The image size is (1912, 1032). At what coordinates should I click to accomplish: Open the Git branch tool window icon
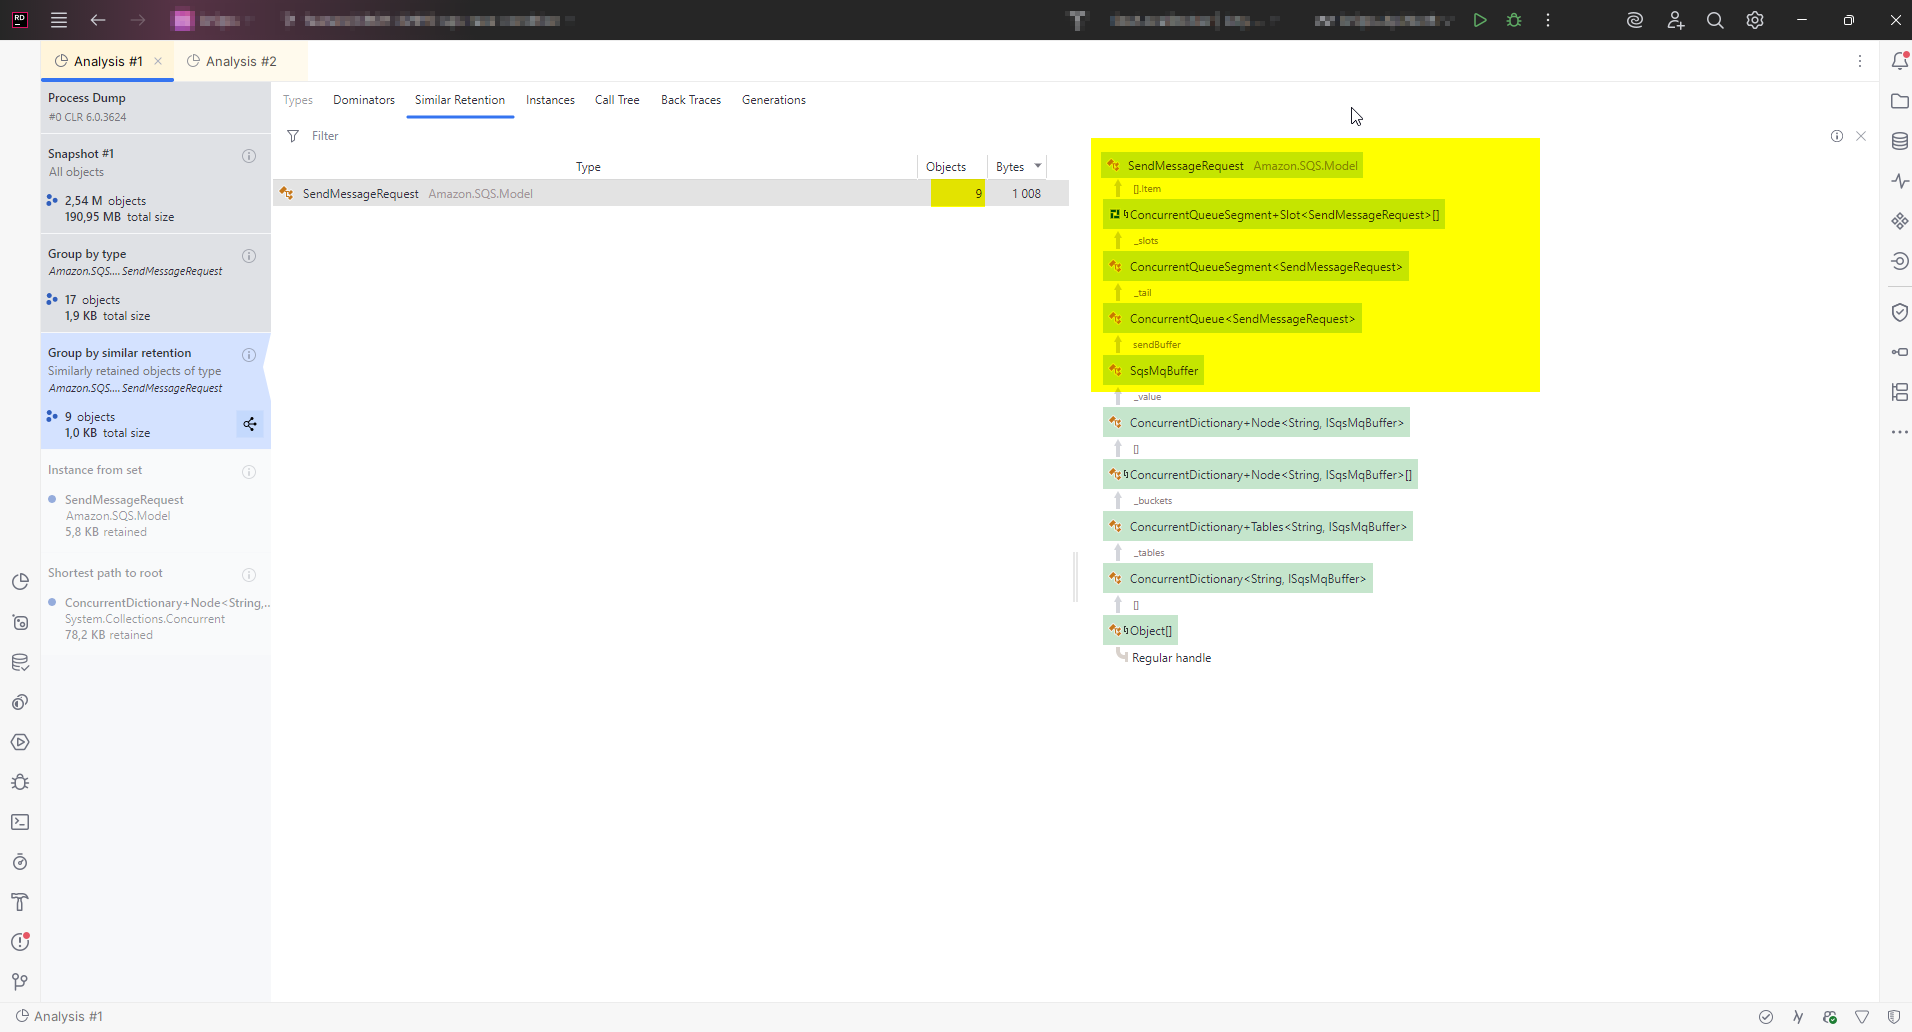pos(20,982)
